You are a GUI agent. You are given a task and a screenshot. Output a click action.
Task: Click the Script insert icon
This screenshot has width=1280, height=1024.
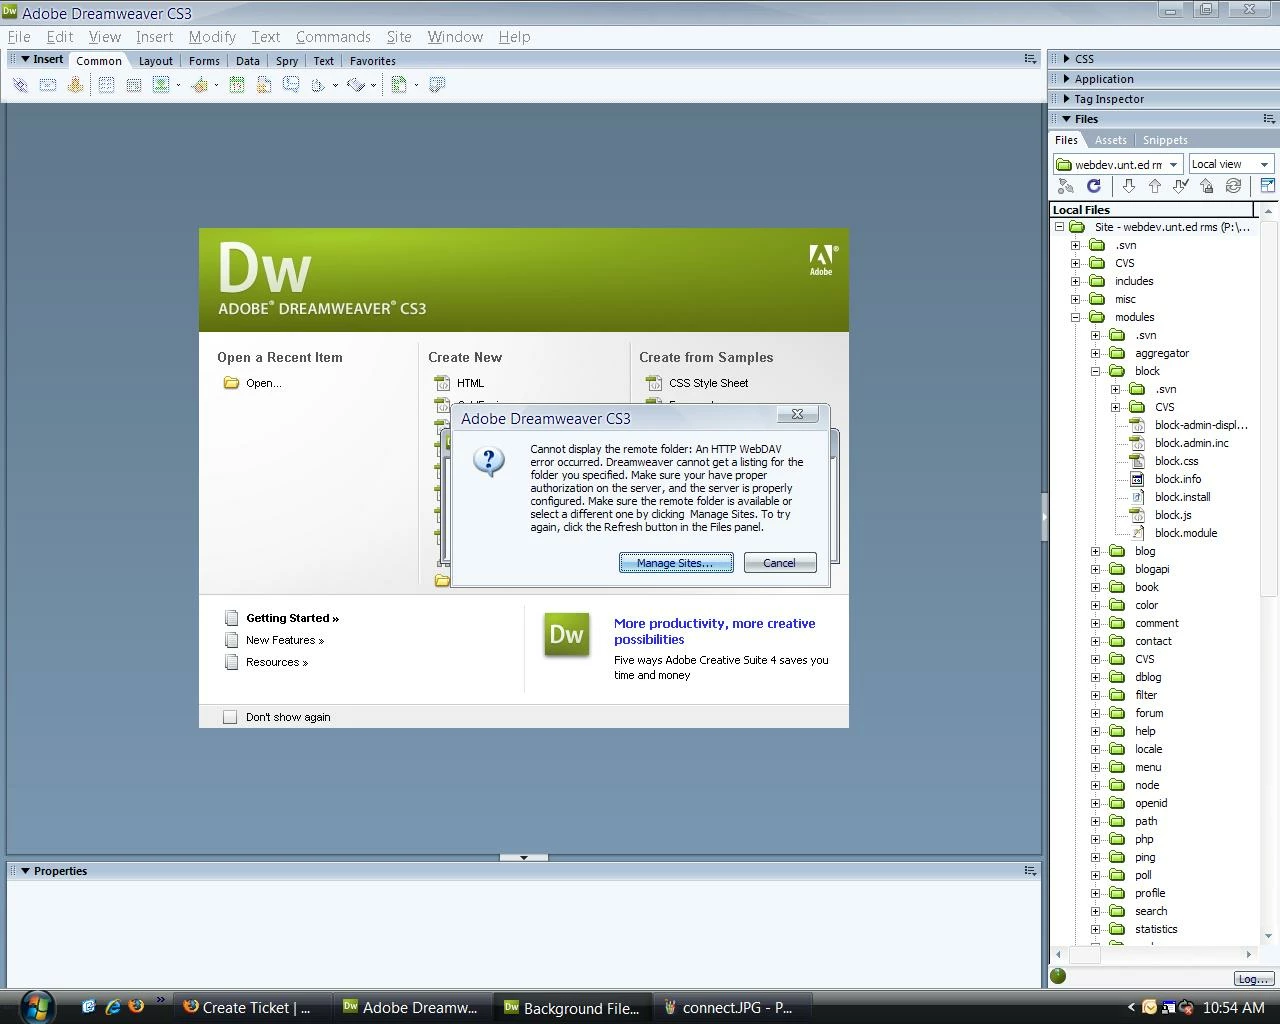pyautogui.click(x=356, y=85)
